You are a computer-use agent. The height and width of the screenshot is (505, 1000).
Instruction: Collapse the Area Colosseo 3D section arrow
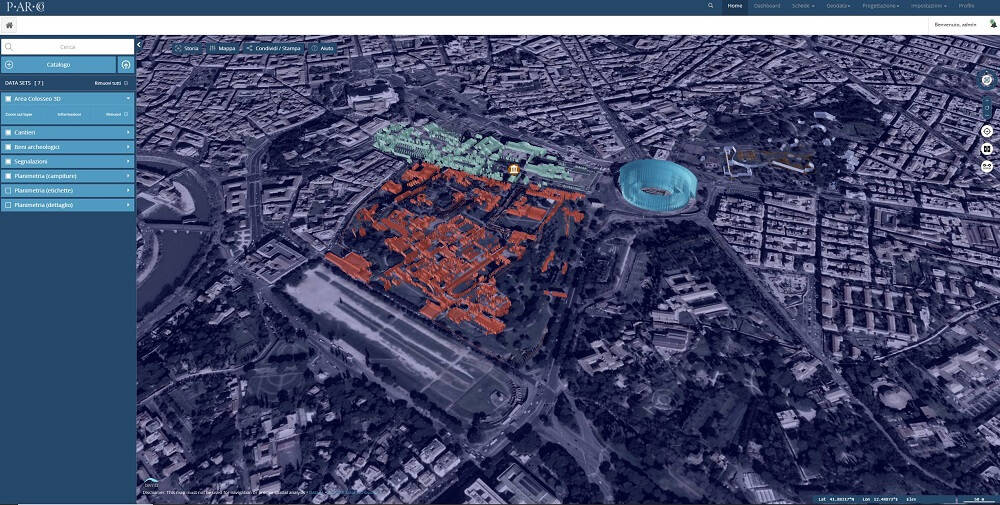point(129,99)
